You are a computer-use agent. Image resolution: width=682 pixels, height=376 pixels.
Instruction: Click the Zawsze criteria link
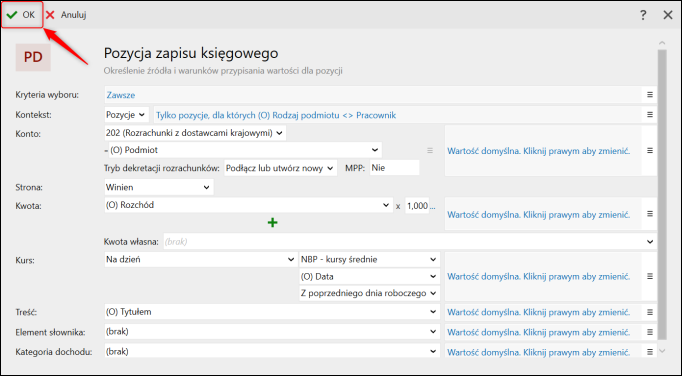(x=121, y=95)
